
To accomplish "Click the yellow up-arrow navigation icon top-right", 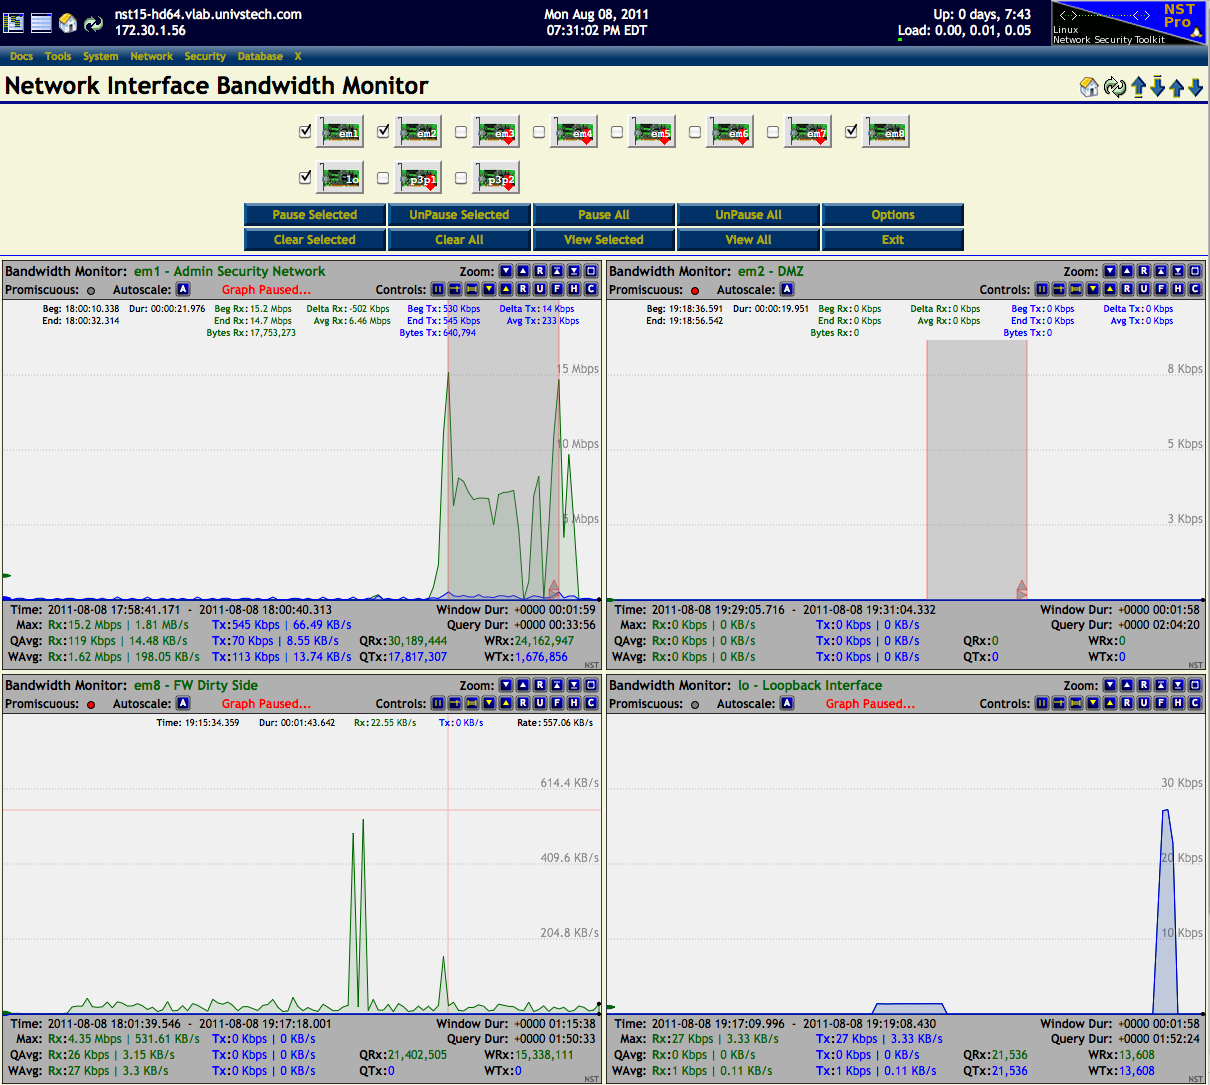I will click(1176, 87).
